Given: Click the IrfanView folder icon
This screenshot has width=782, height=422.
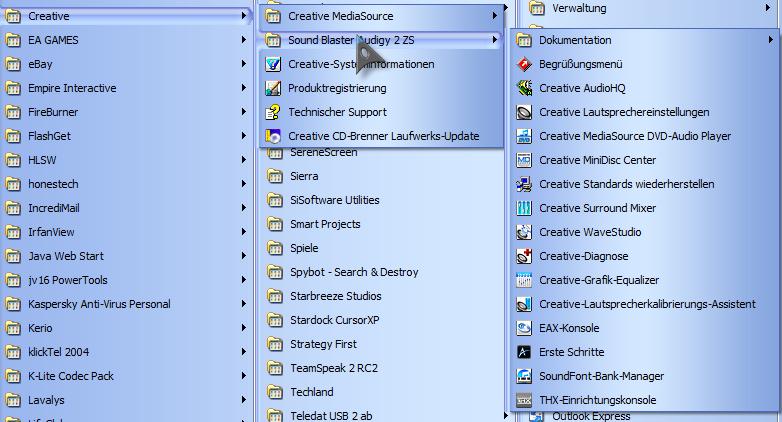Looking at the screenshot, I should 13,232.
